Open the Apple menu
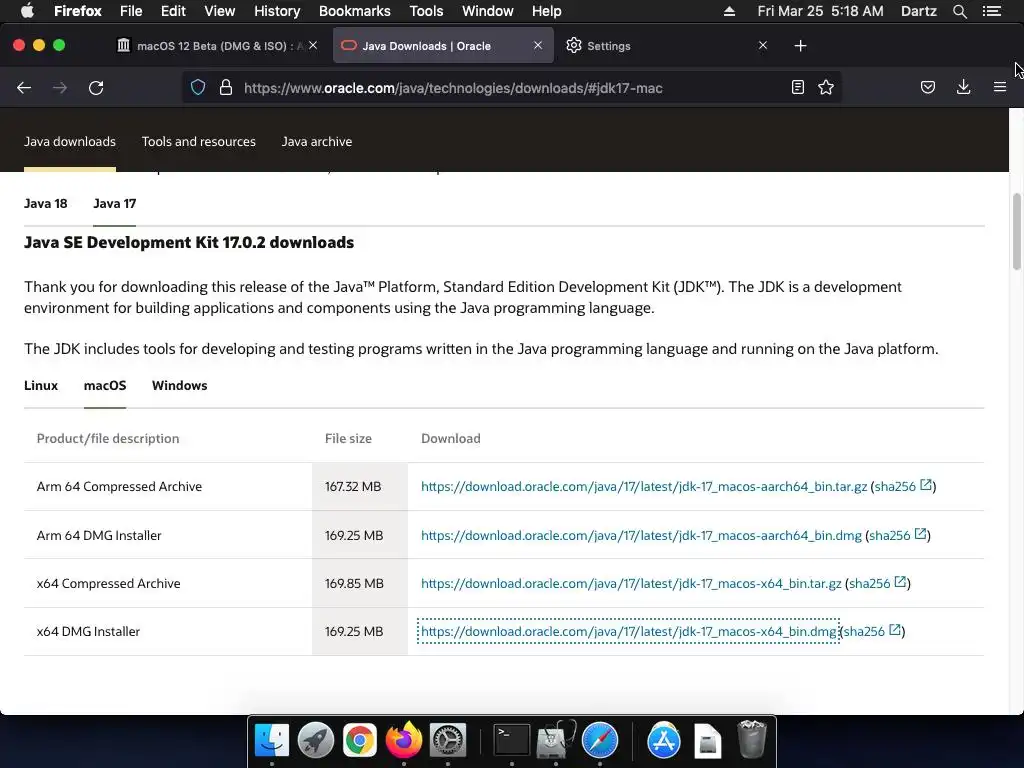The height and width of the screenshot is (768, 1024). (27, 11)
